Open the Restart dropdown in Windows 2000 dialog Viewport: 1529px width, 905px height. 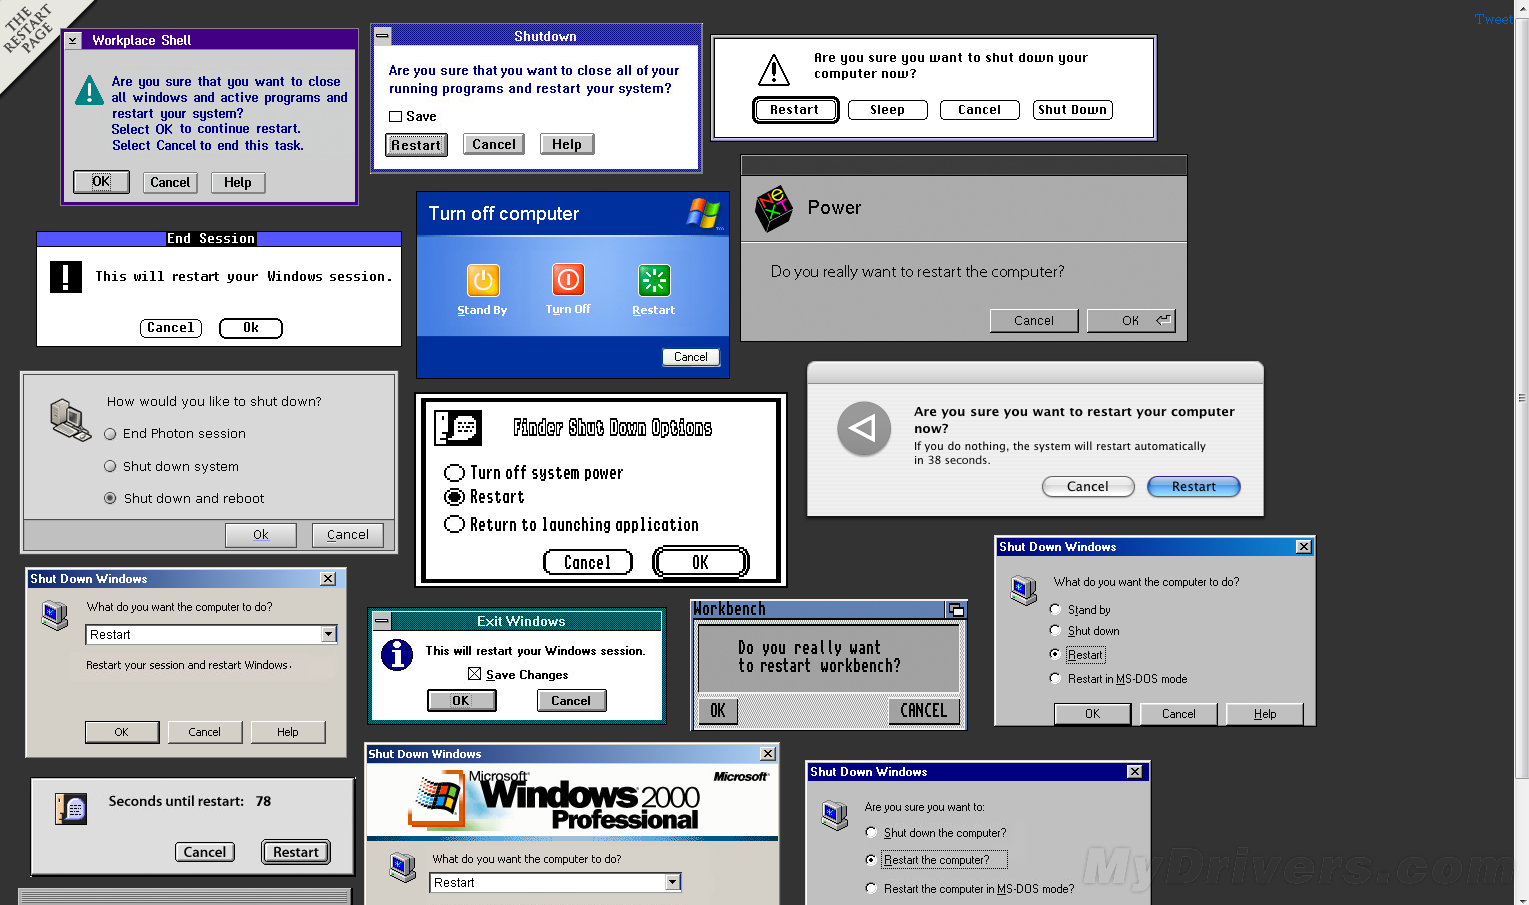tap(673, 882)
